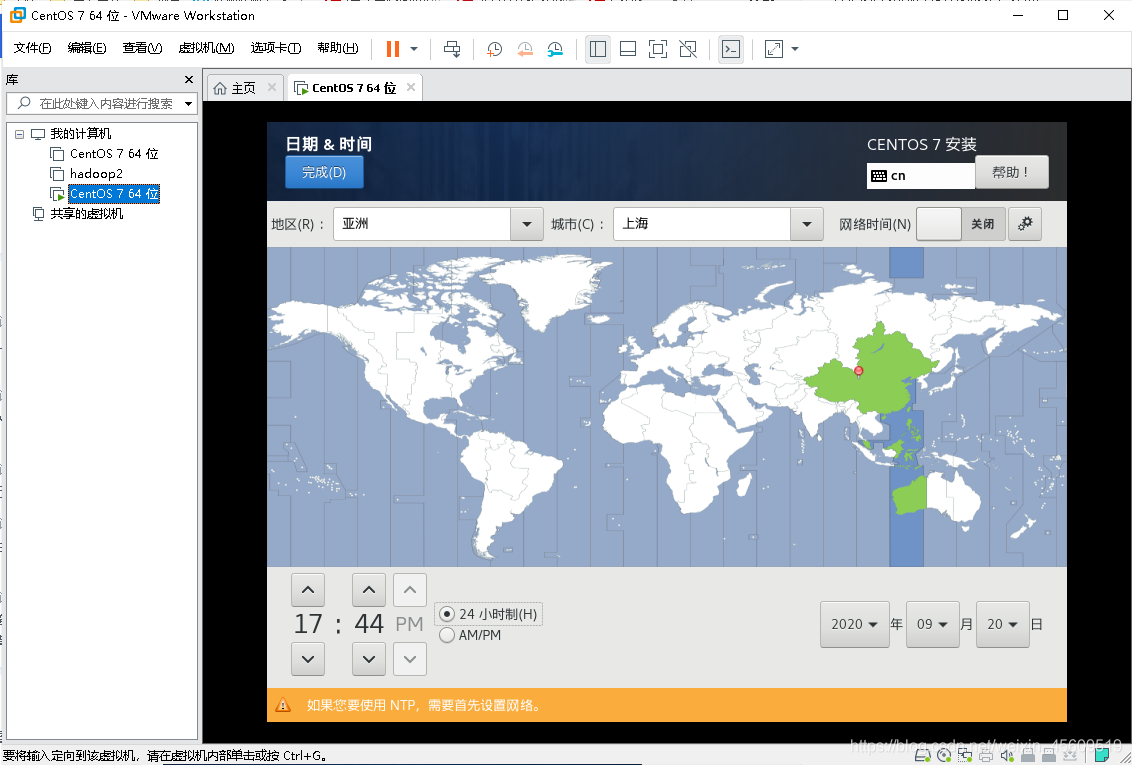
Task: Select 共享的虚拟机 in the library
Action: [x=87, y=214]
